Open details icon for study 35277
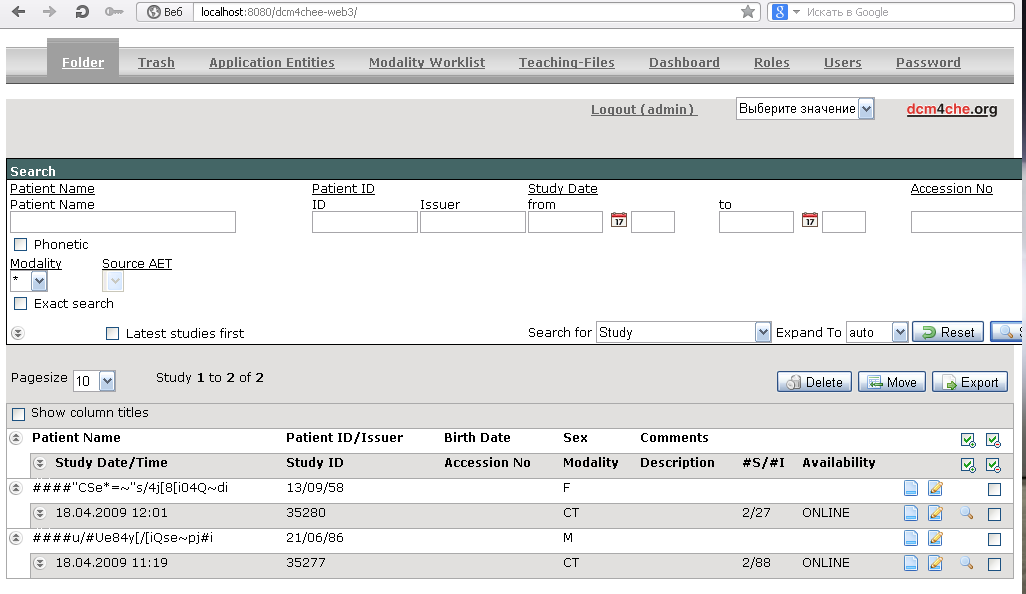Image resolution: width=1026 pixels, height=594 pixels. coord(910,563)
